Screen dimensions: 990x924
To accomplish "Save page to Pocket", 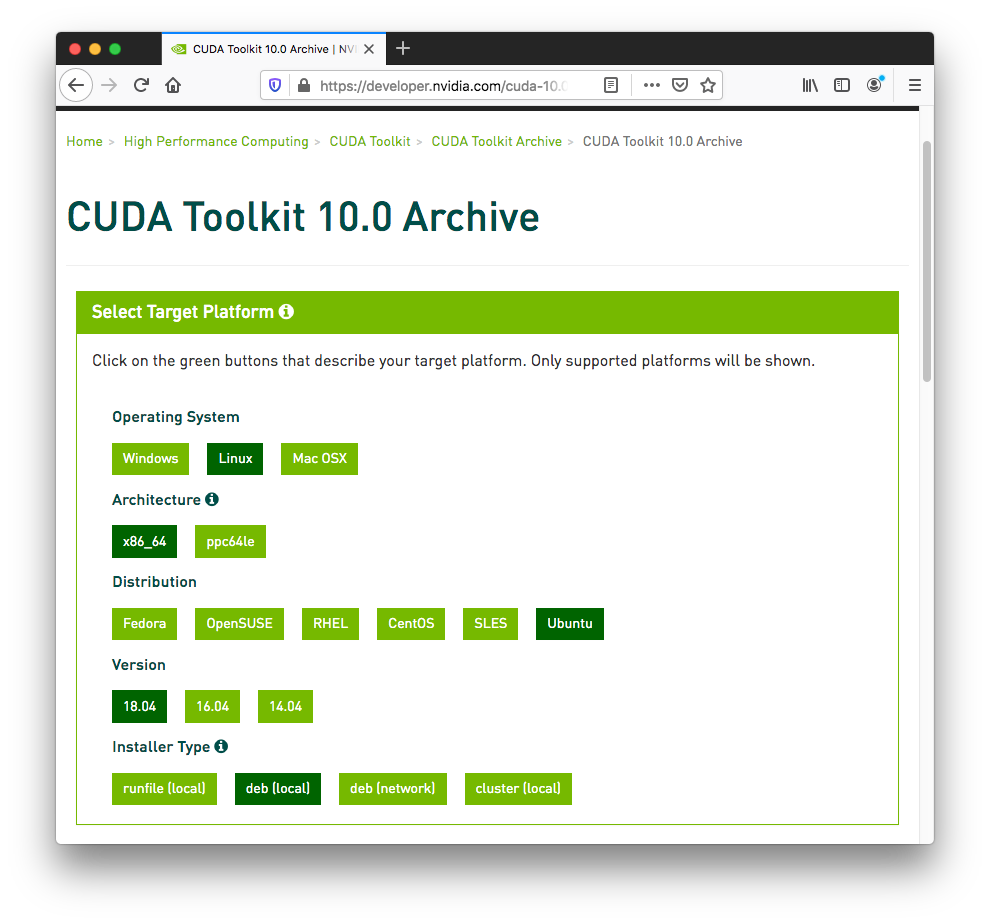I will (x=680, y=85).
